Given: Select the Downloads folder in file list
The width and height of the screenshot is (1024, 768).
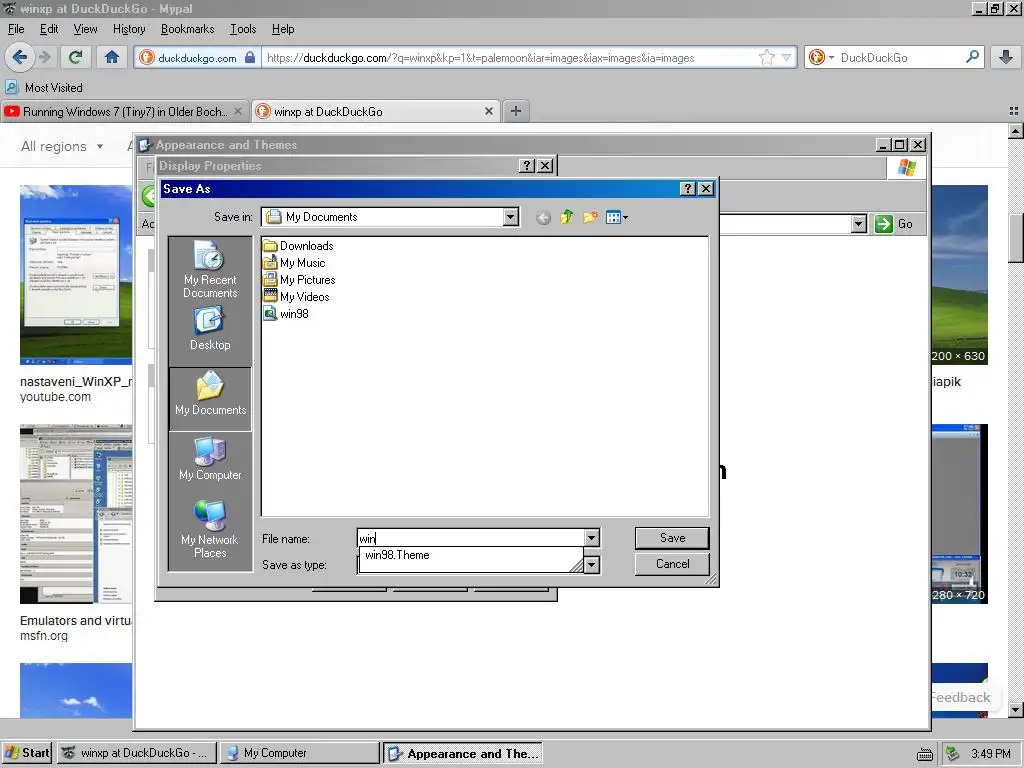Looking at the screenshot, I should (x=298, y=246).
